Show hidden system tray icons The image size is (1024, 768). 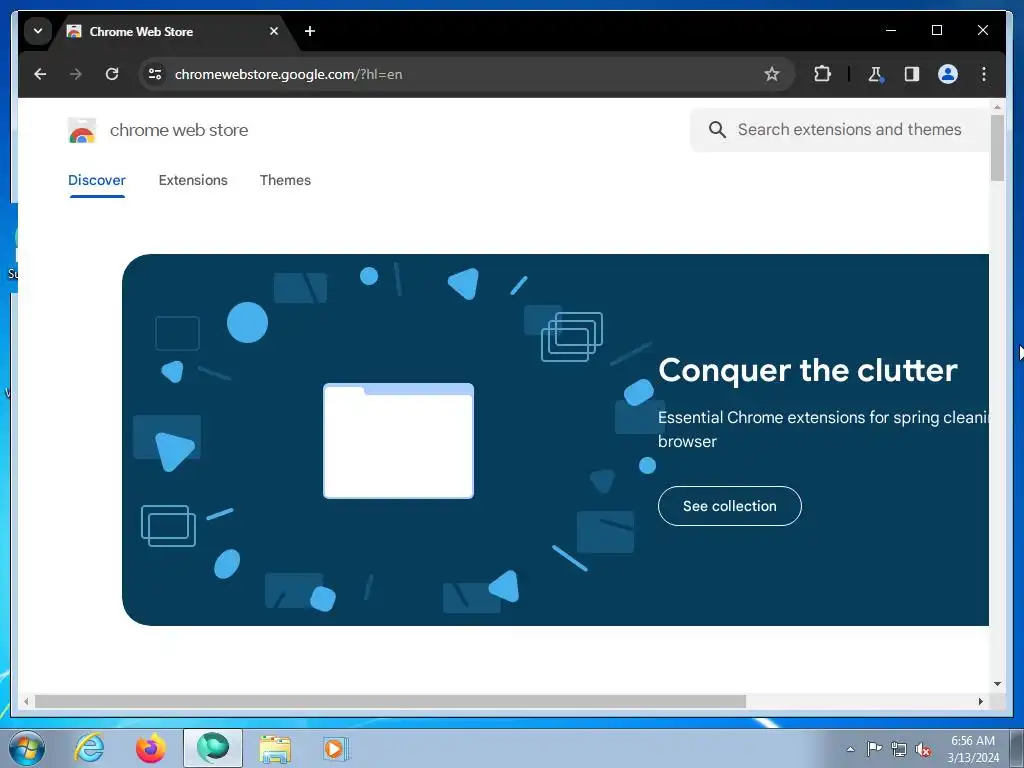pyautogui.click(x=850, y=749)
